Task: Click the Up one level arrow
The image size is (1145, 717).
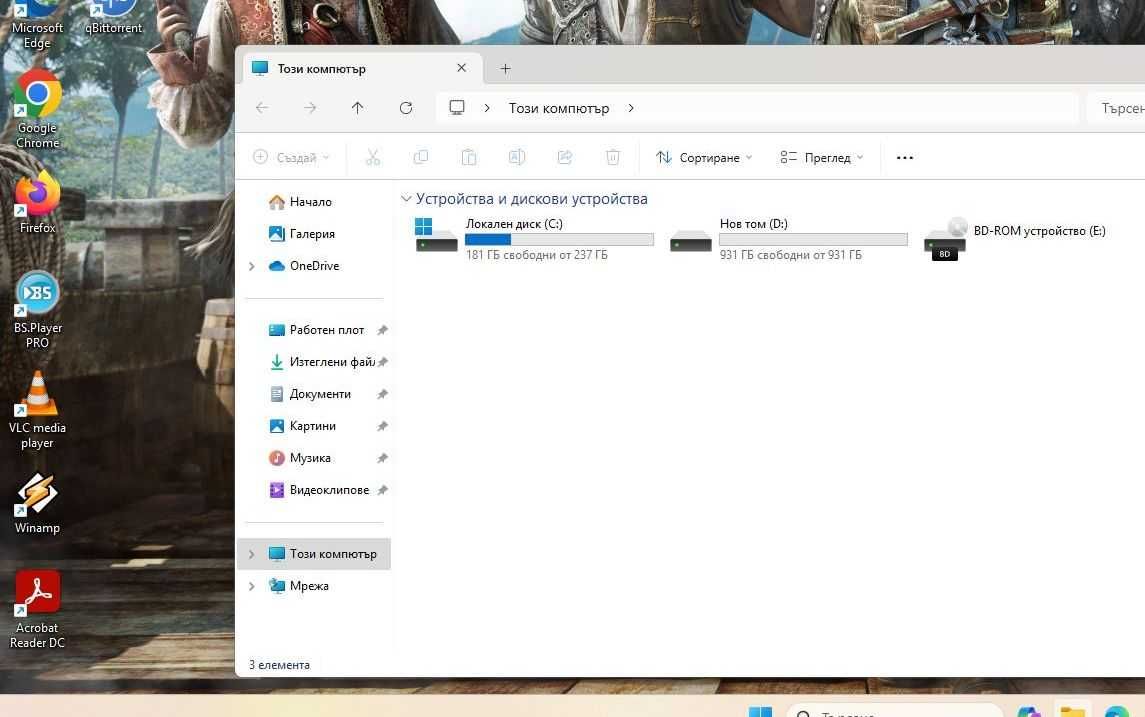Action: coord(357,108)
